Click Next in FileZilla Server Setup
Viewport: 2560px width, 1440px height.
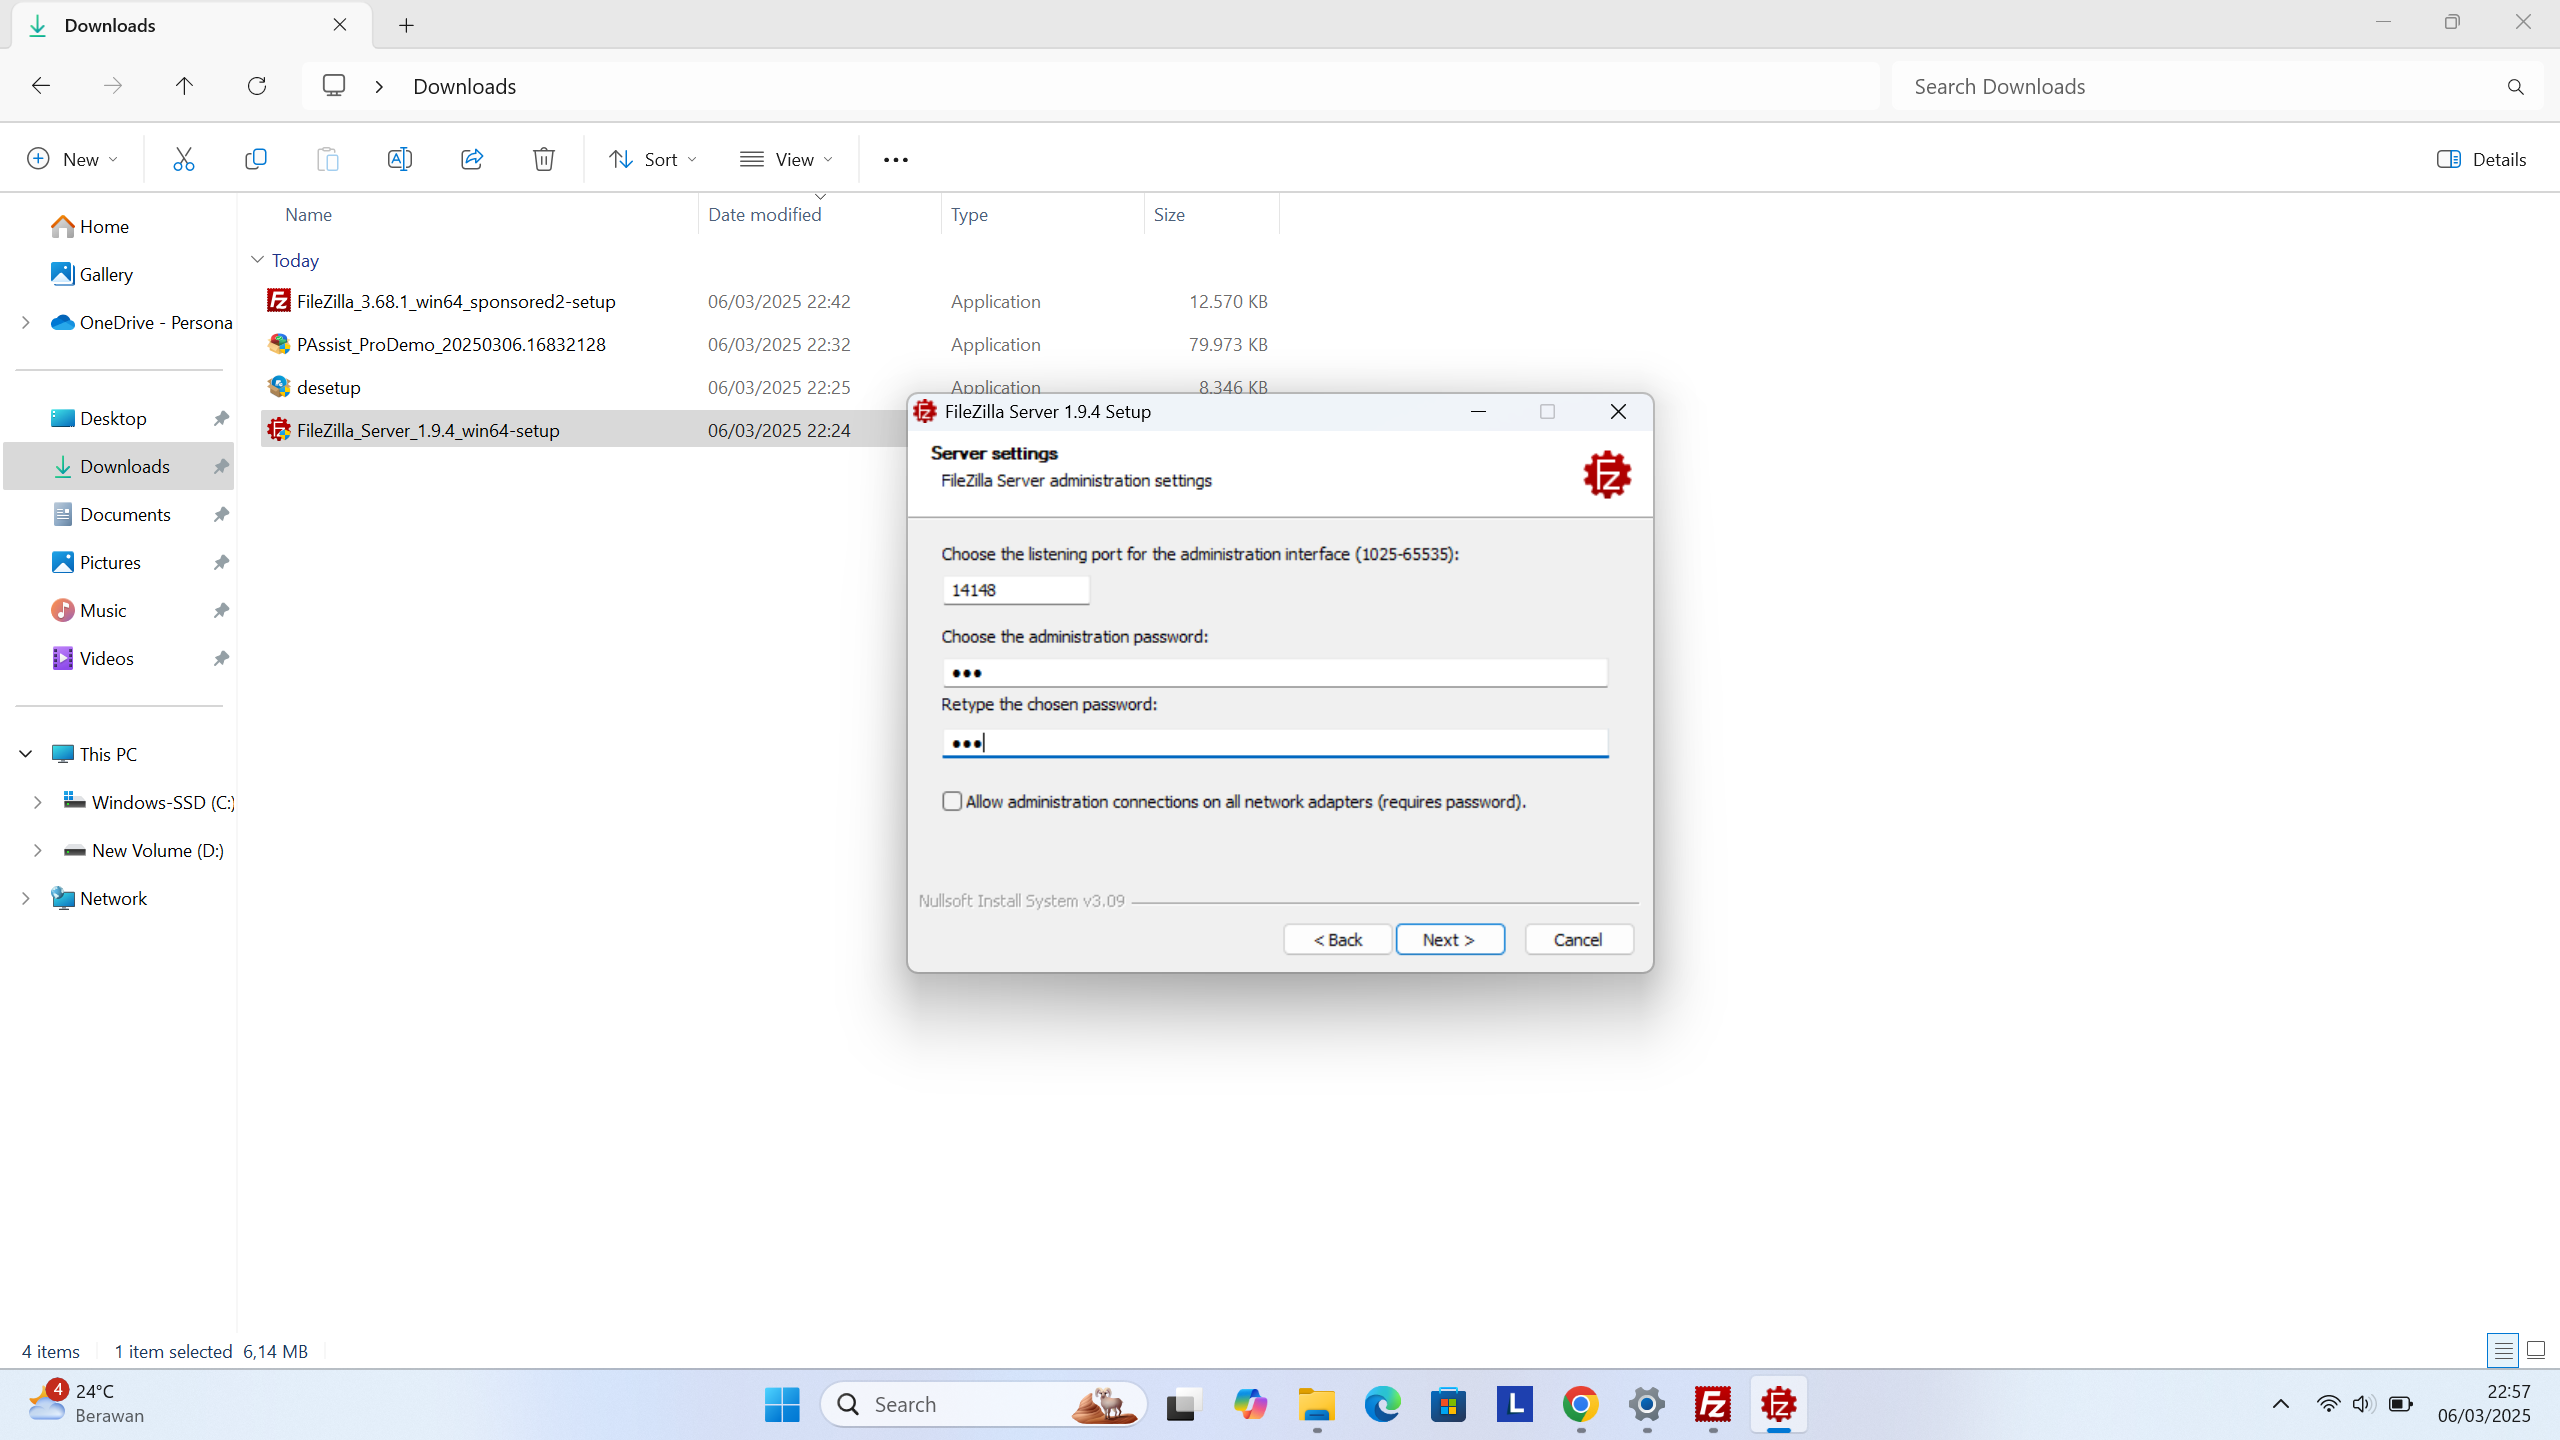click(x=1450, y=939)
